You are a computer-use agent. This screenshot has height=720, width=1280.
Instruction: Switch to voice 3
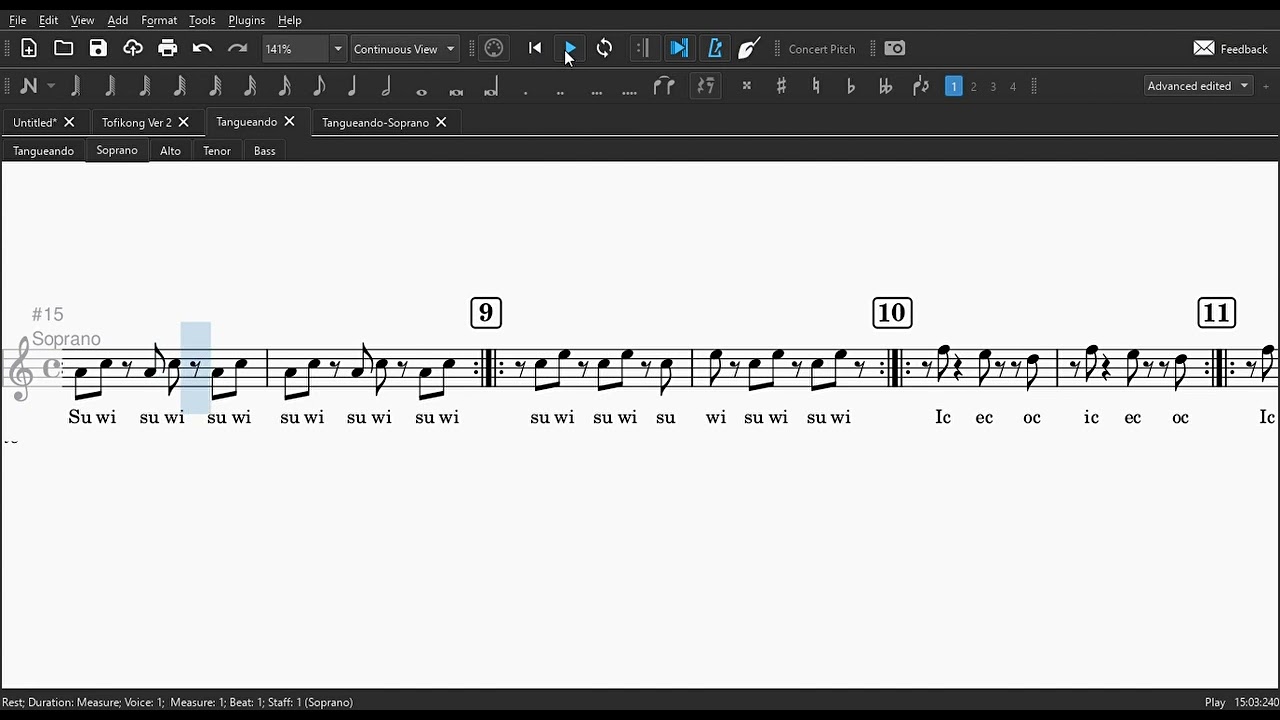tap(993, 86)
